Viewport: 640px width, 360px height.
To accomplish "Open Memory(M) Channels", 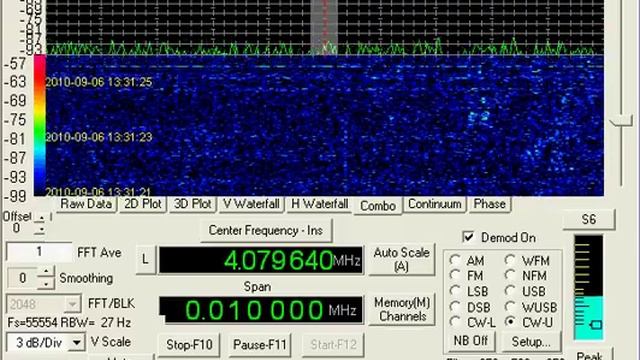I will pyautogui.click(x=402, y=309).
